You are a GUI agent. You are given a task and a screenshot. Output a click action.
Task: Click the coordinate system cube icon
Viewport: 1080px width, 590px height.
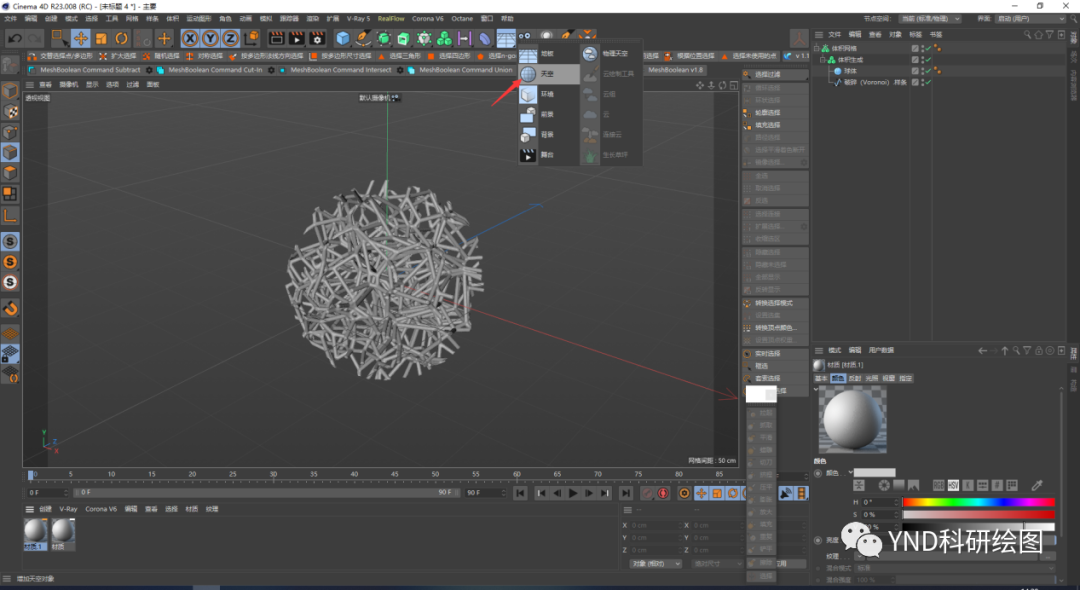click(251, 39)
